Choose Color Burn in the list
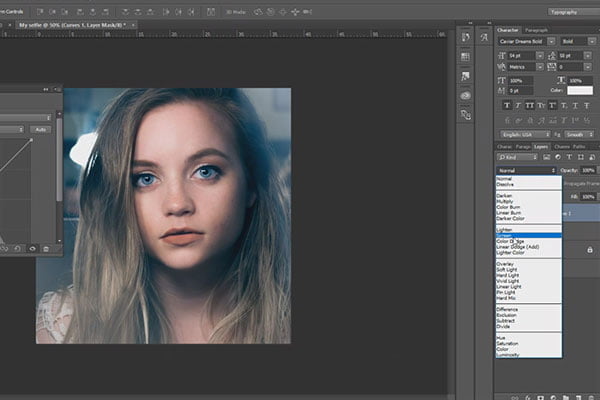Image resolution: width=600 pixels, height=400 pixels. [x=528, y=207]
